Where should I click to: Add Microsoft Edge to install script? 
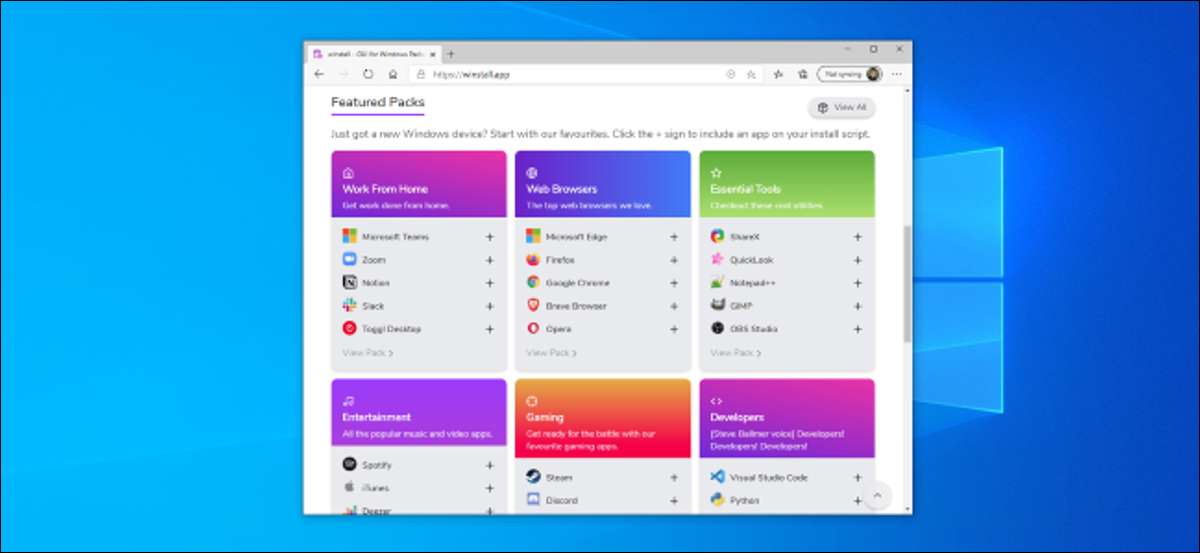click(674, 237)
